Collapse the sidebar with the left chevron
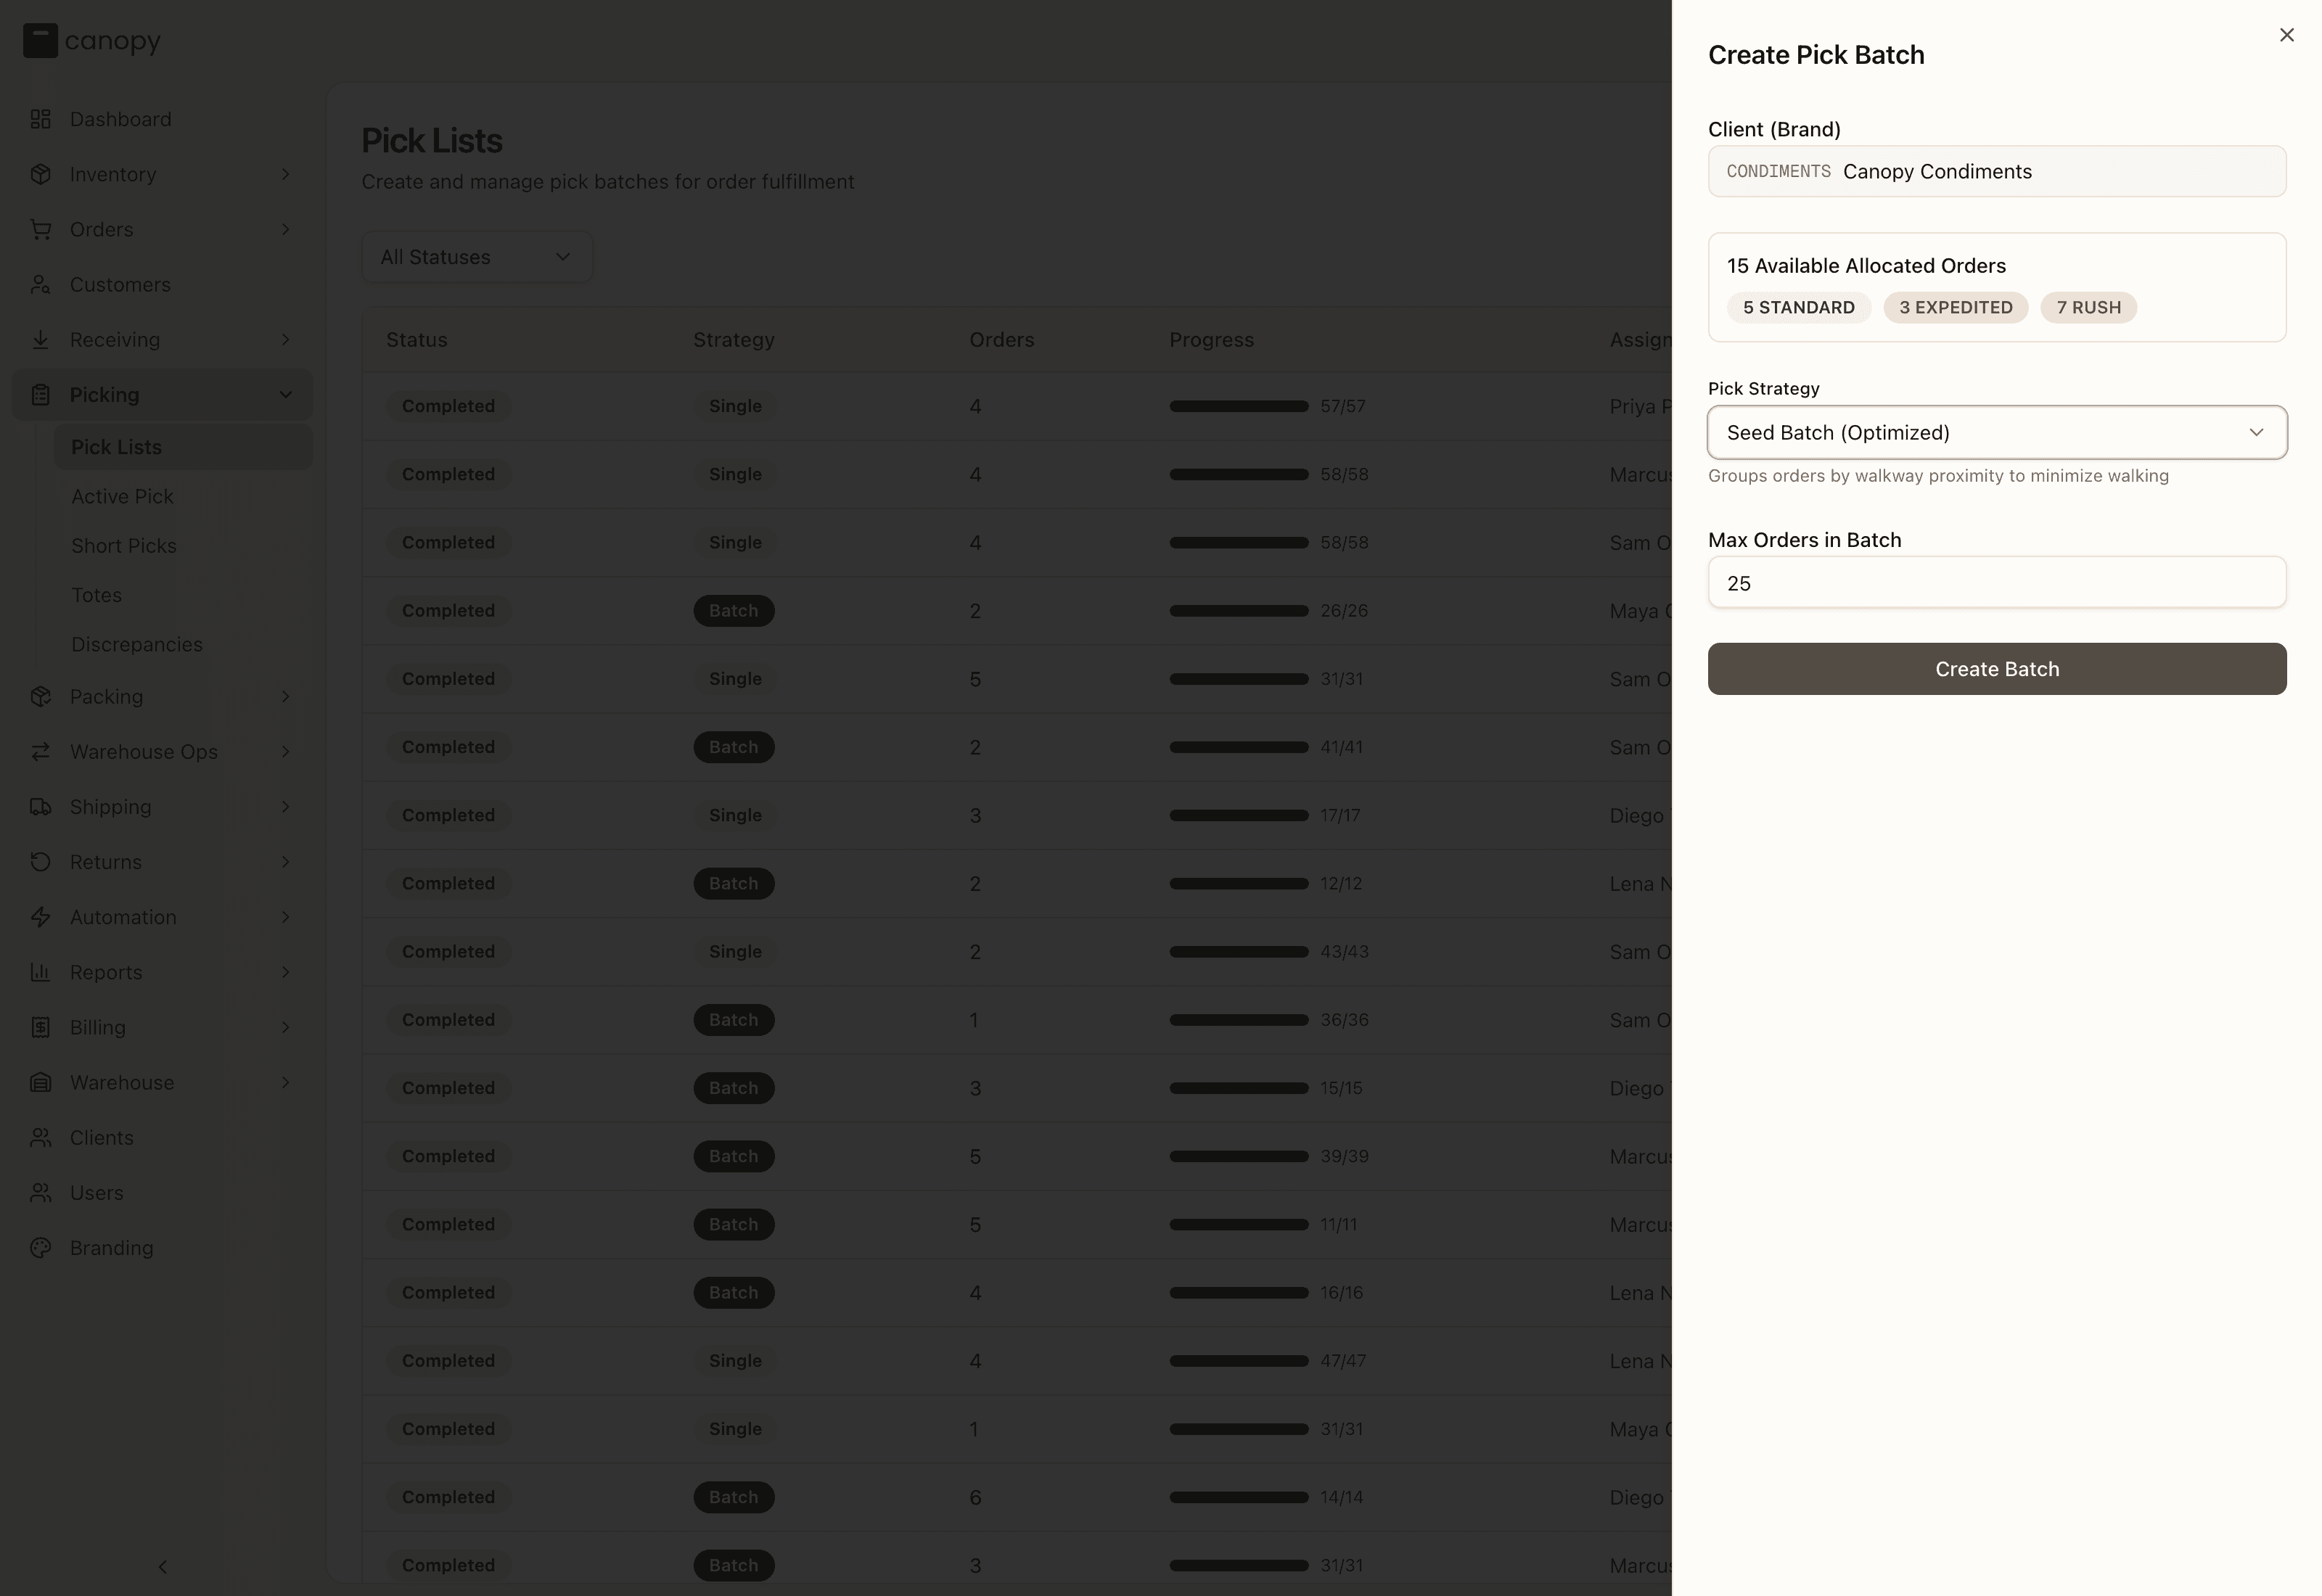The height and width of the screenshot is (1596, 2322). click(x=163, y=1567)
